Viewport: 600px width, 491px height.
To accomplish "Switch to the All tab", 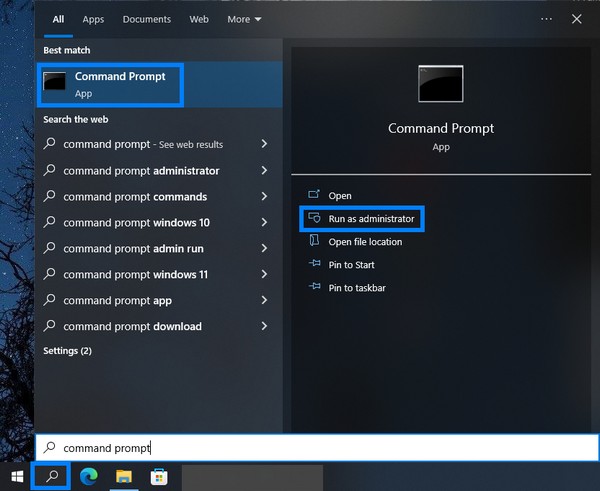I will pos(58,19).
